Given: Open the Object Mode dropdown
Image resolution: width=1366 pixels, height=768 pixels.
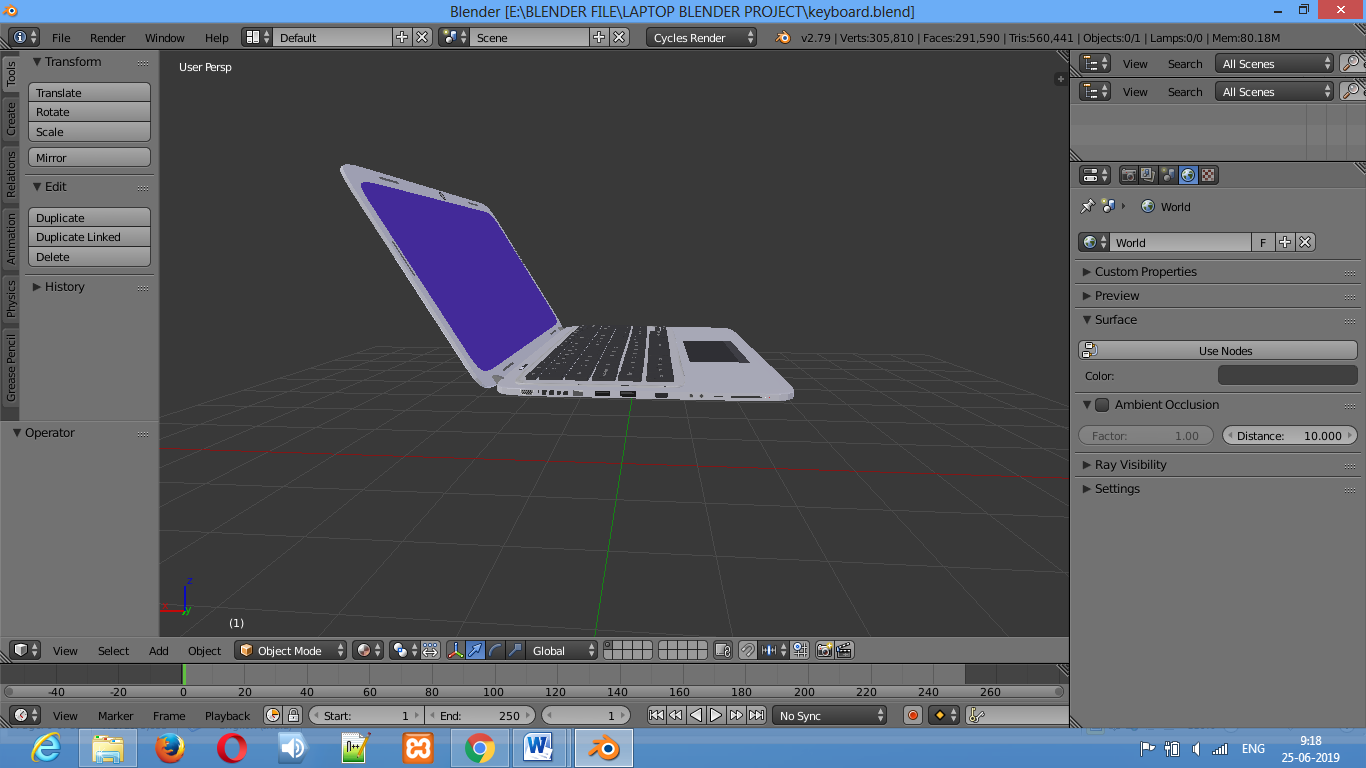Looking at the screenshot, I should [x=290, y=650].
